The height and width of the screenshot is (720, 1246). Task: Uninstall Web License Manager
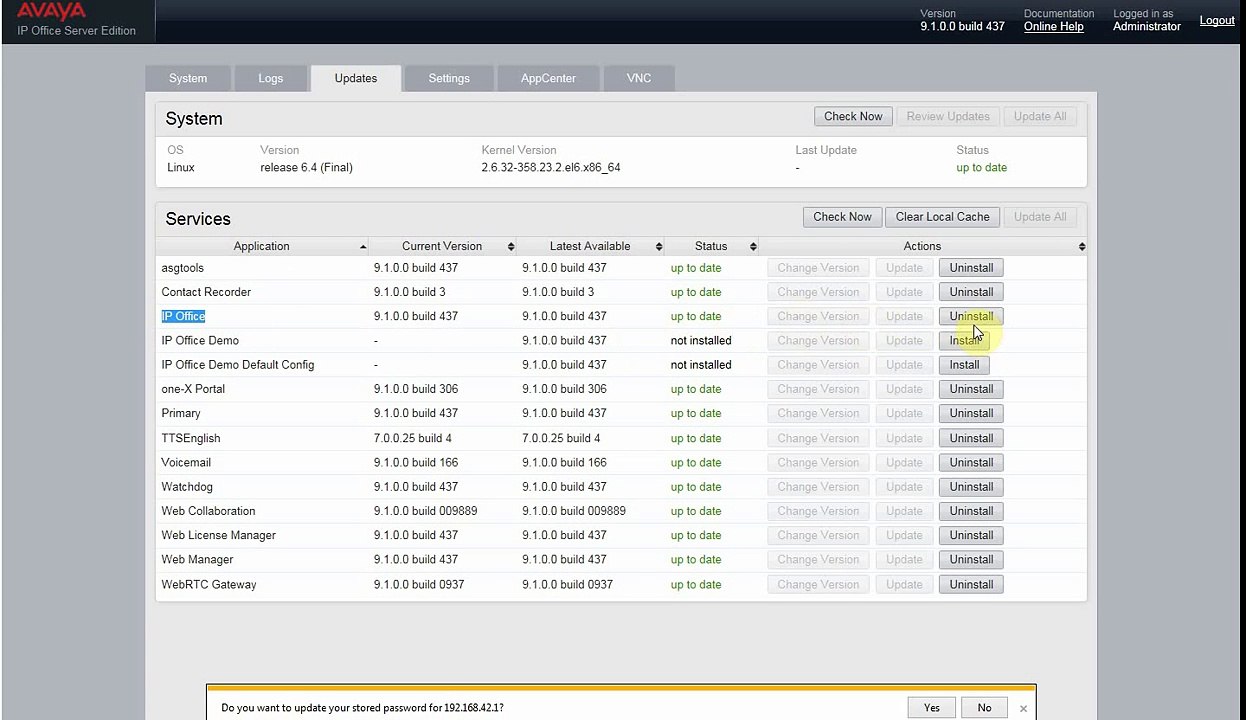coord(971,535)
